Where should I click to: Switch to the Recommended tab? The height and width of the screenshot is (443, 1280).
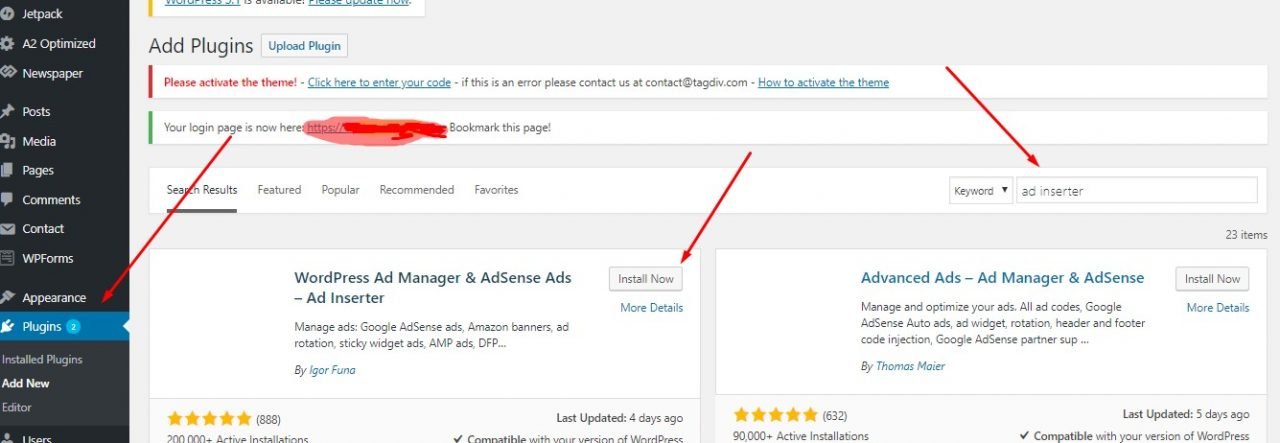pos(417,190)
